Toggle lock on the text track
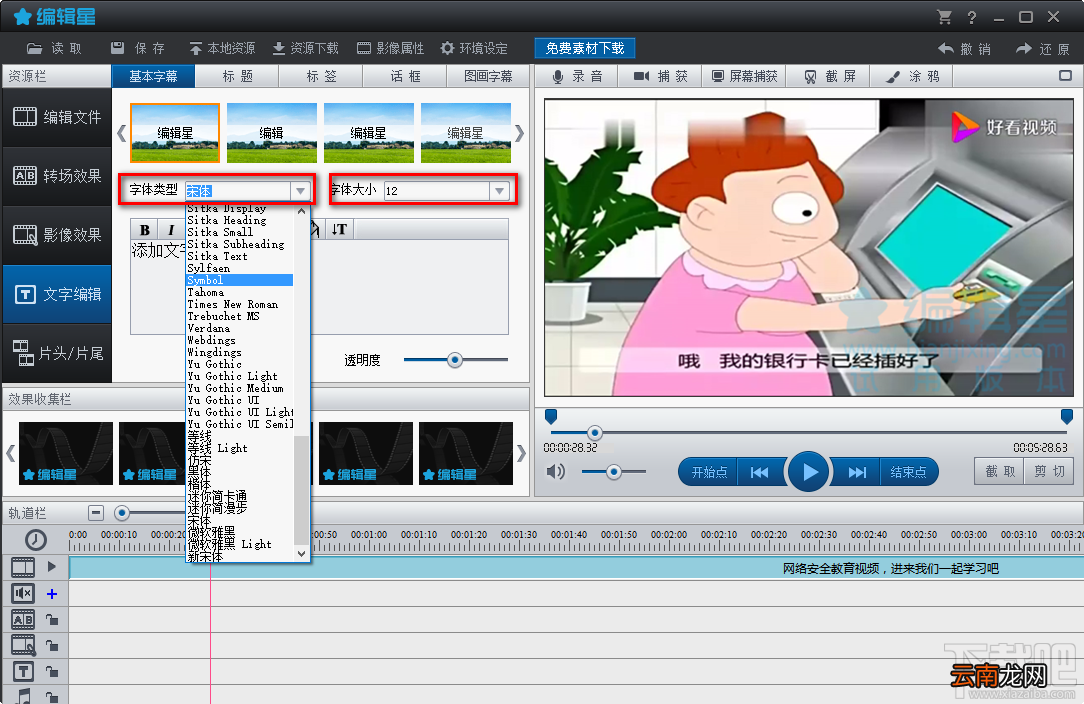Screen dimensions: 1084x704 tap(52, 671)
